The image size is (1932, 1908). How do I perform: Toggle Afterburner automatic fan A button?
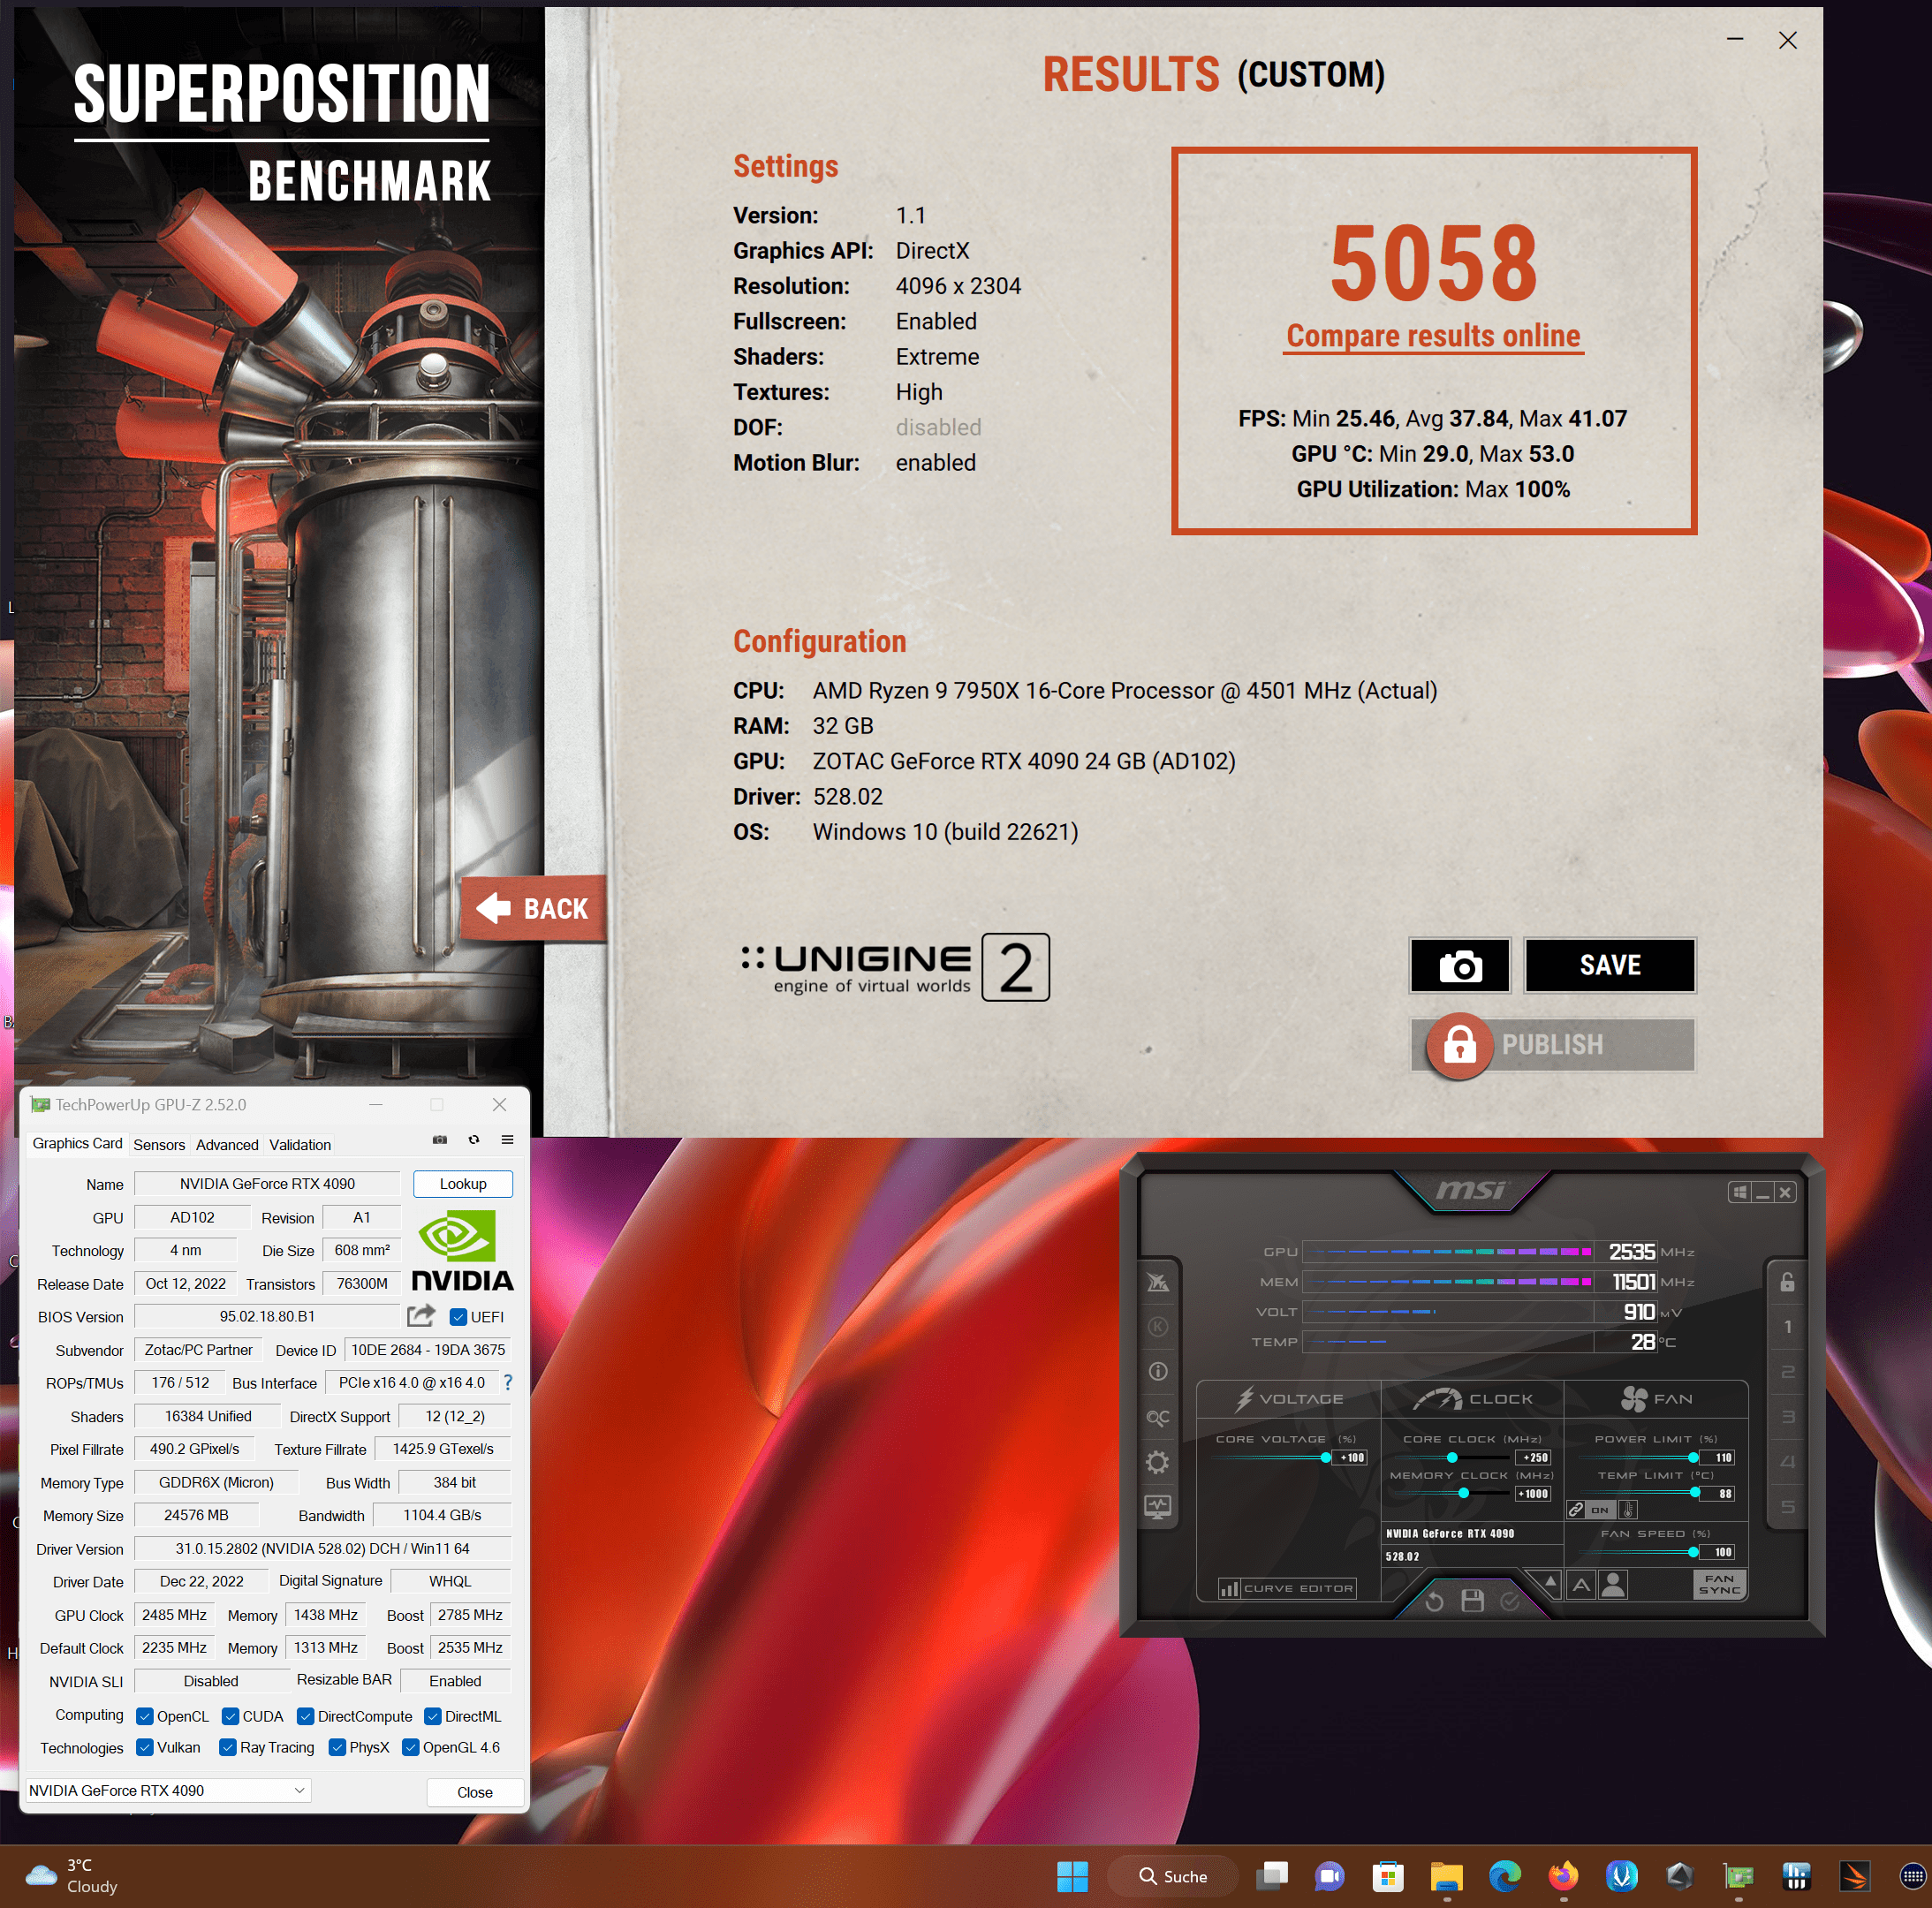point(1581,1584)
